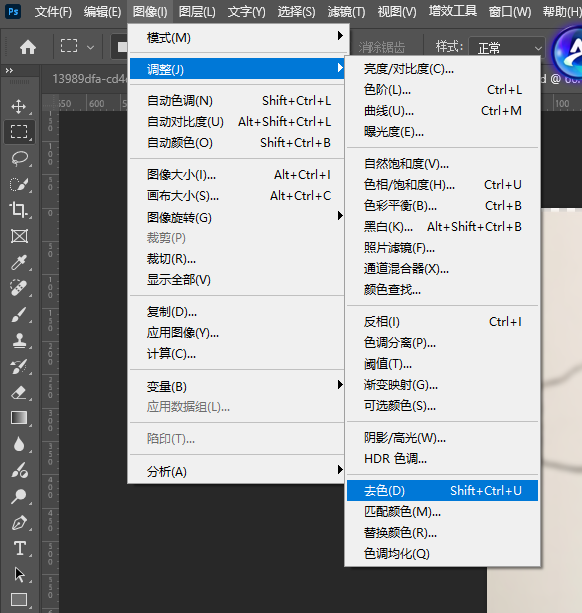
Task: Expand the 图像旋转(G) submenu
Action: point(239,217)
